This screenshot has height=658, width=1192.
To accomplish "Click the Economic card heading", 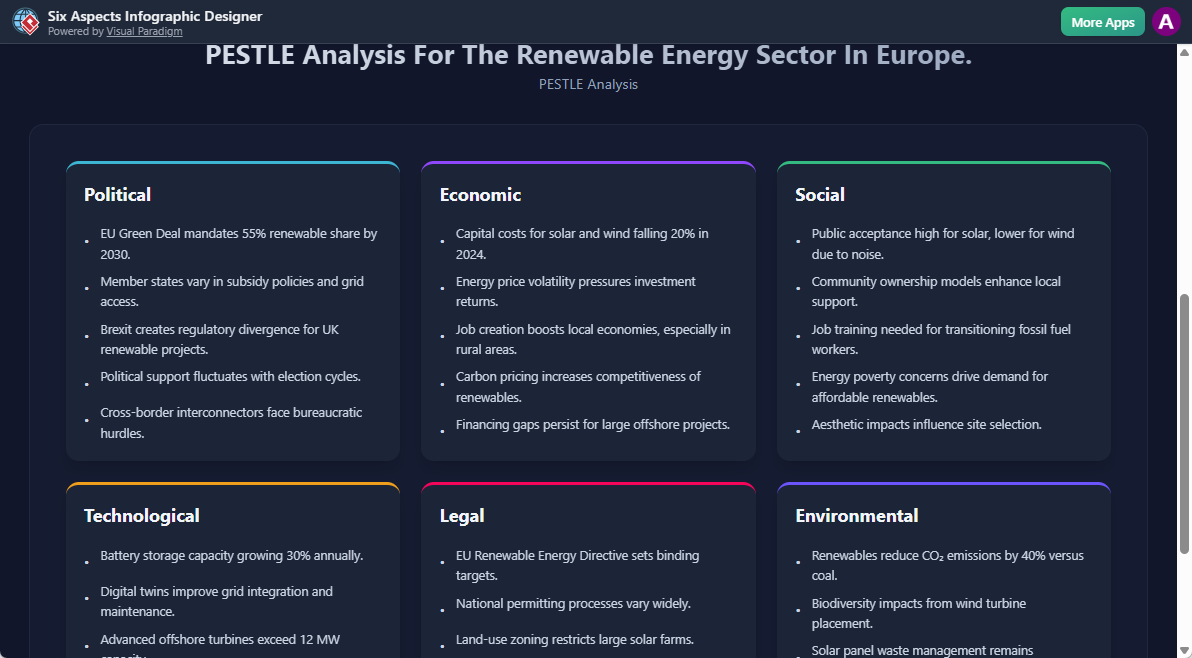I will click(x=480, y=194).
